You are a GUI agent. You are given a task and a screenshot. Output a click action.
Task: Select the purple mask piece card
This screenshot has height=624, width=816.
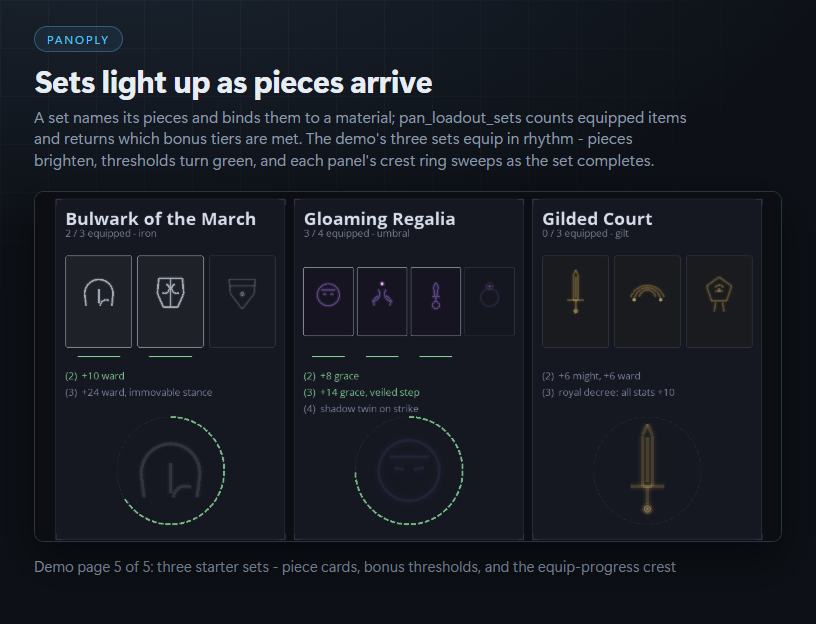click(x=328, y=301)
